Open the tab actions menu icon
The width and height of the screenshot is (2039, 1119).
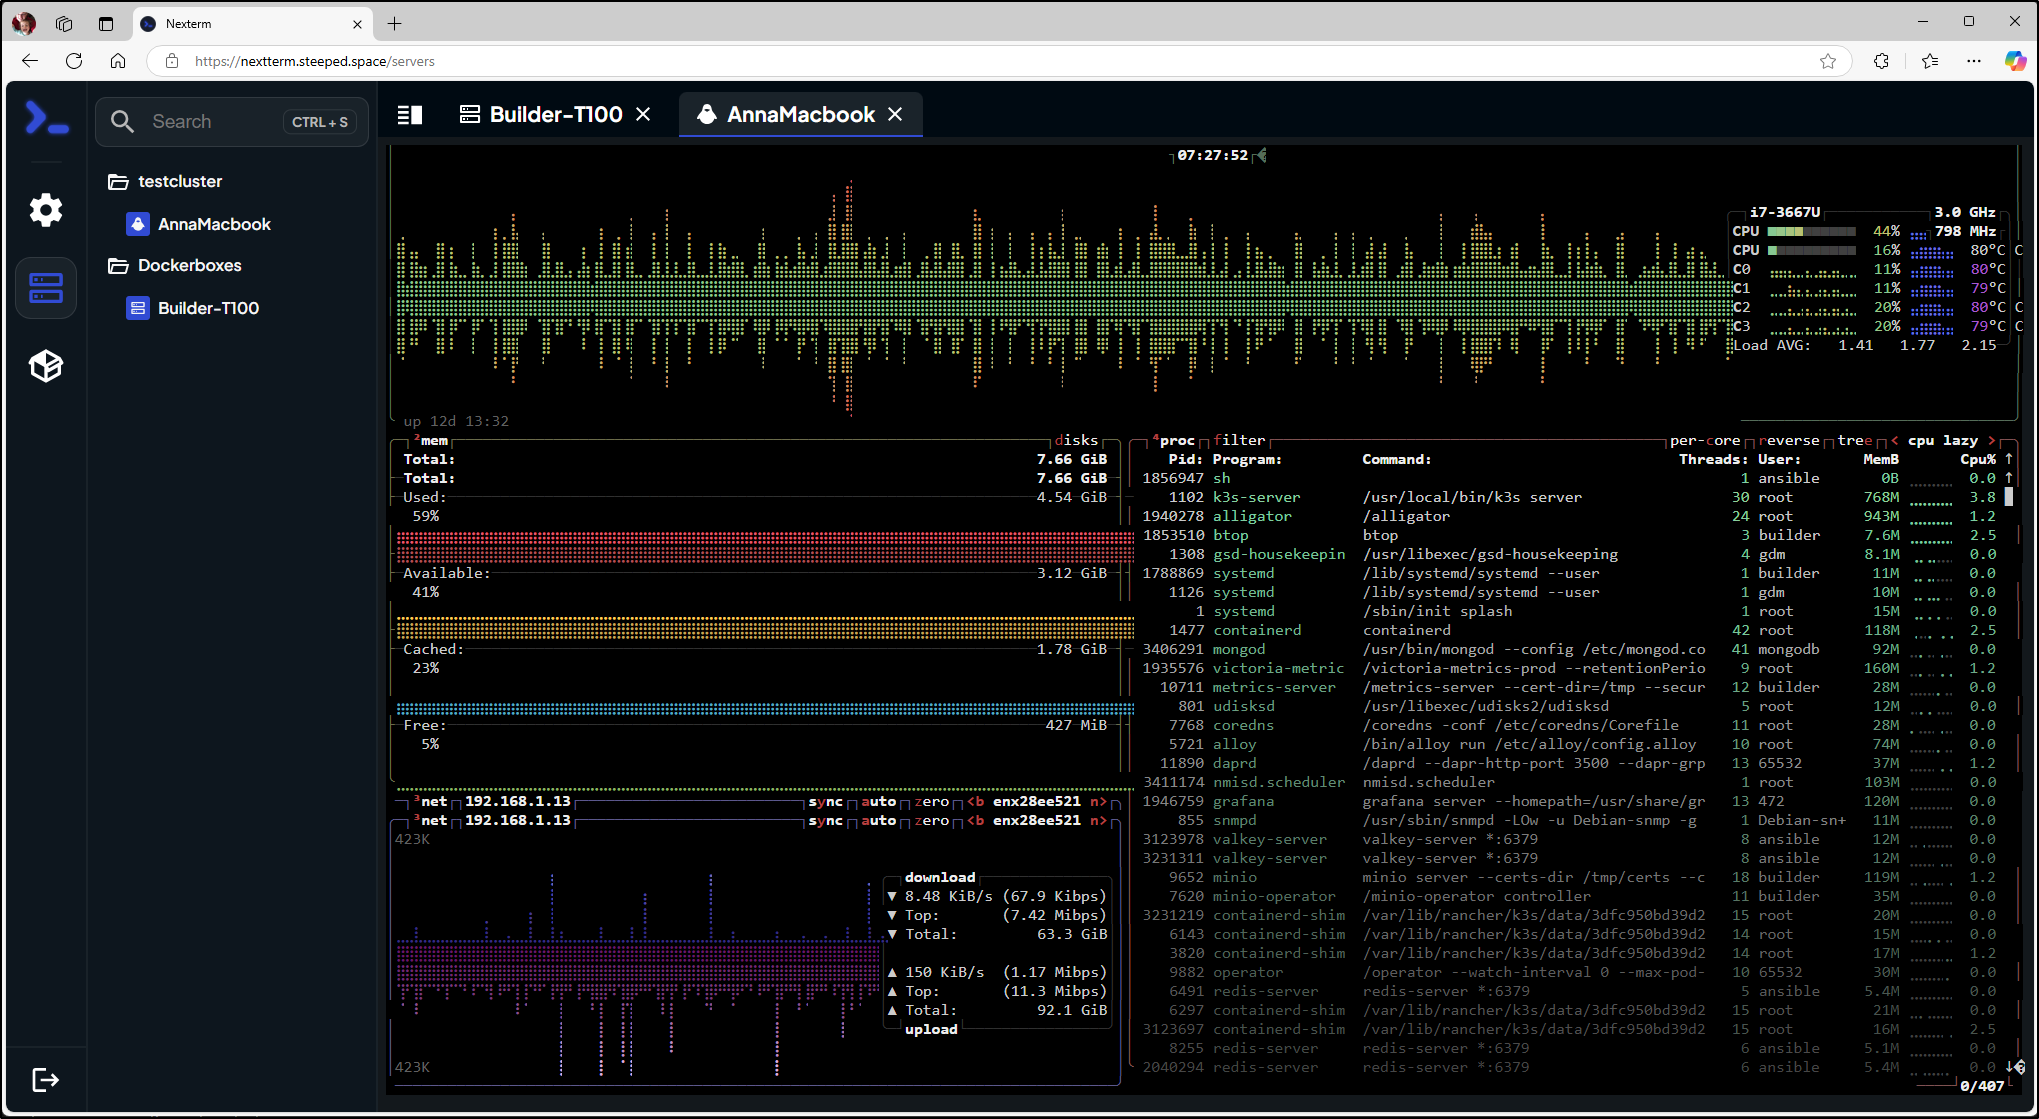(106, 23)
